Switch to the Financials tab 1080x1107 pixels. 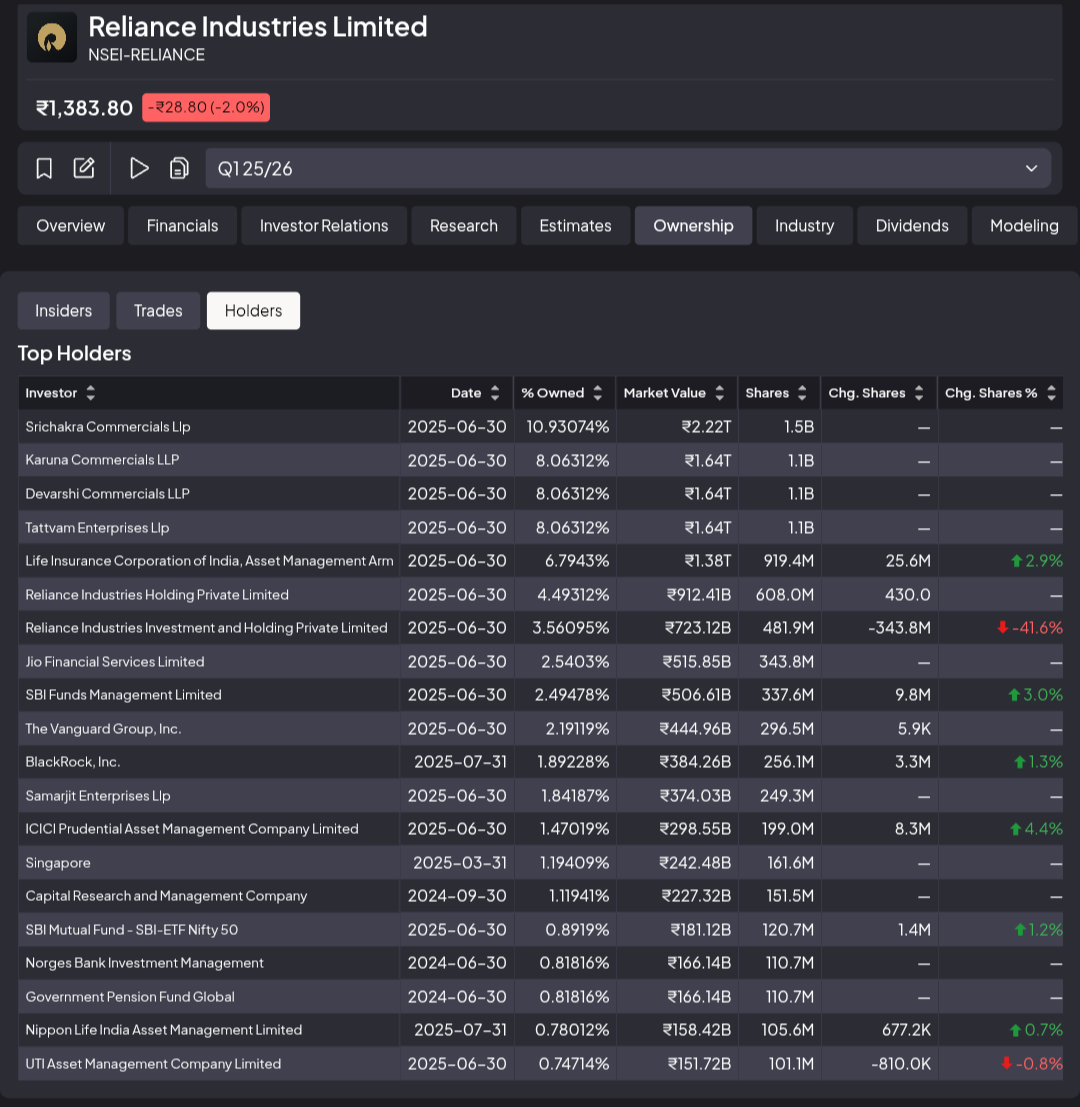click(182, 226)
